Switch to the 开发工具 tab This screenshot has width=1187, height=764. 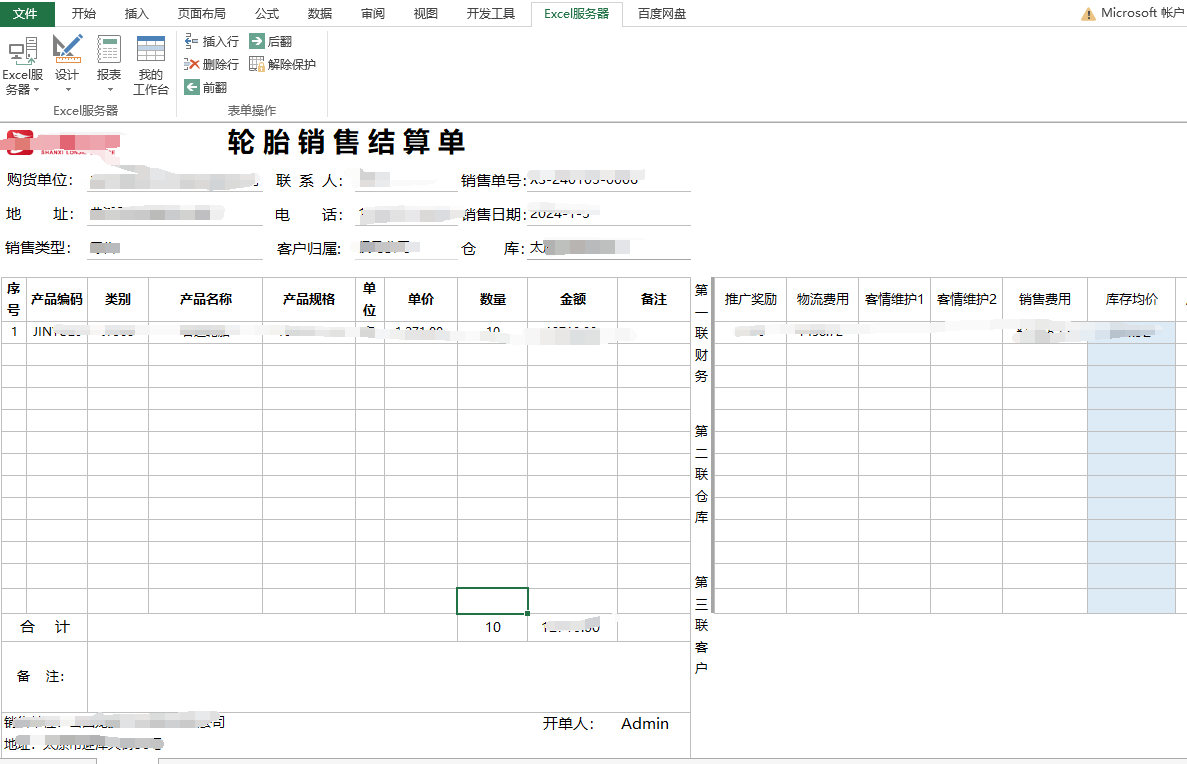(491, 14)
